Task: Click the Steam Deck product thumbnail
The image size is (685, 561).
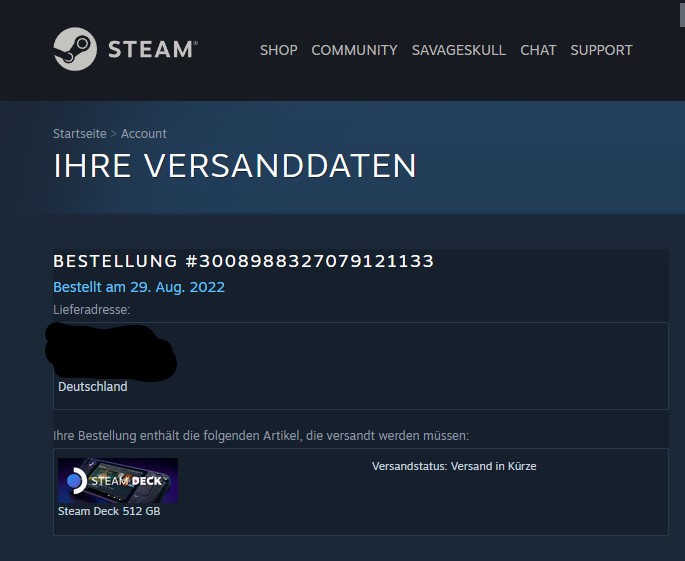Action: 118,480
